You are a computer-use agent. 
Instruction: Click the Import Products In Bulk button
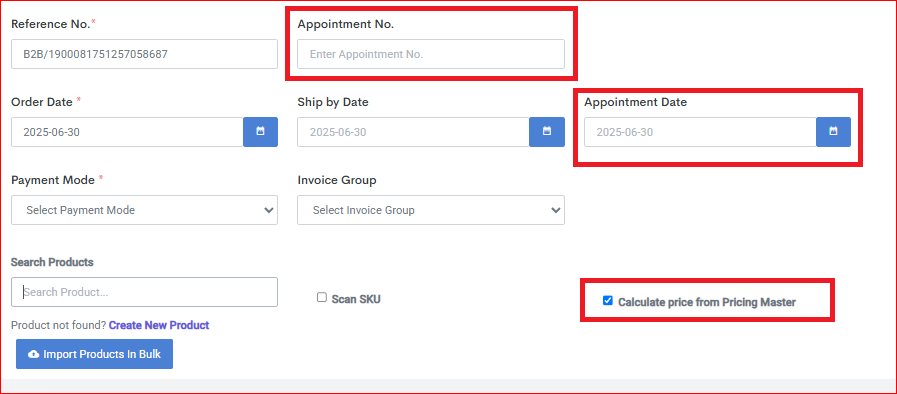(x=94, y=354)
